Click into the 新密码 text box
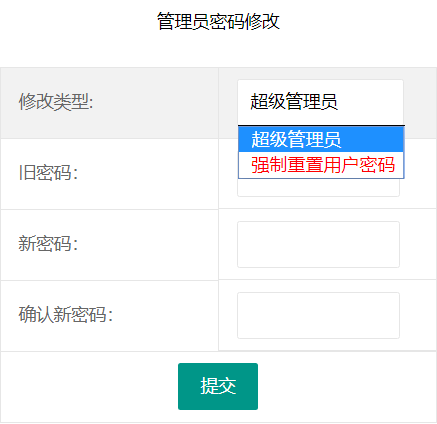Viewport: 437px width, 424px height. point(318,244)
